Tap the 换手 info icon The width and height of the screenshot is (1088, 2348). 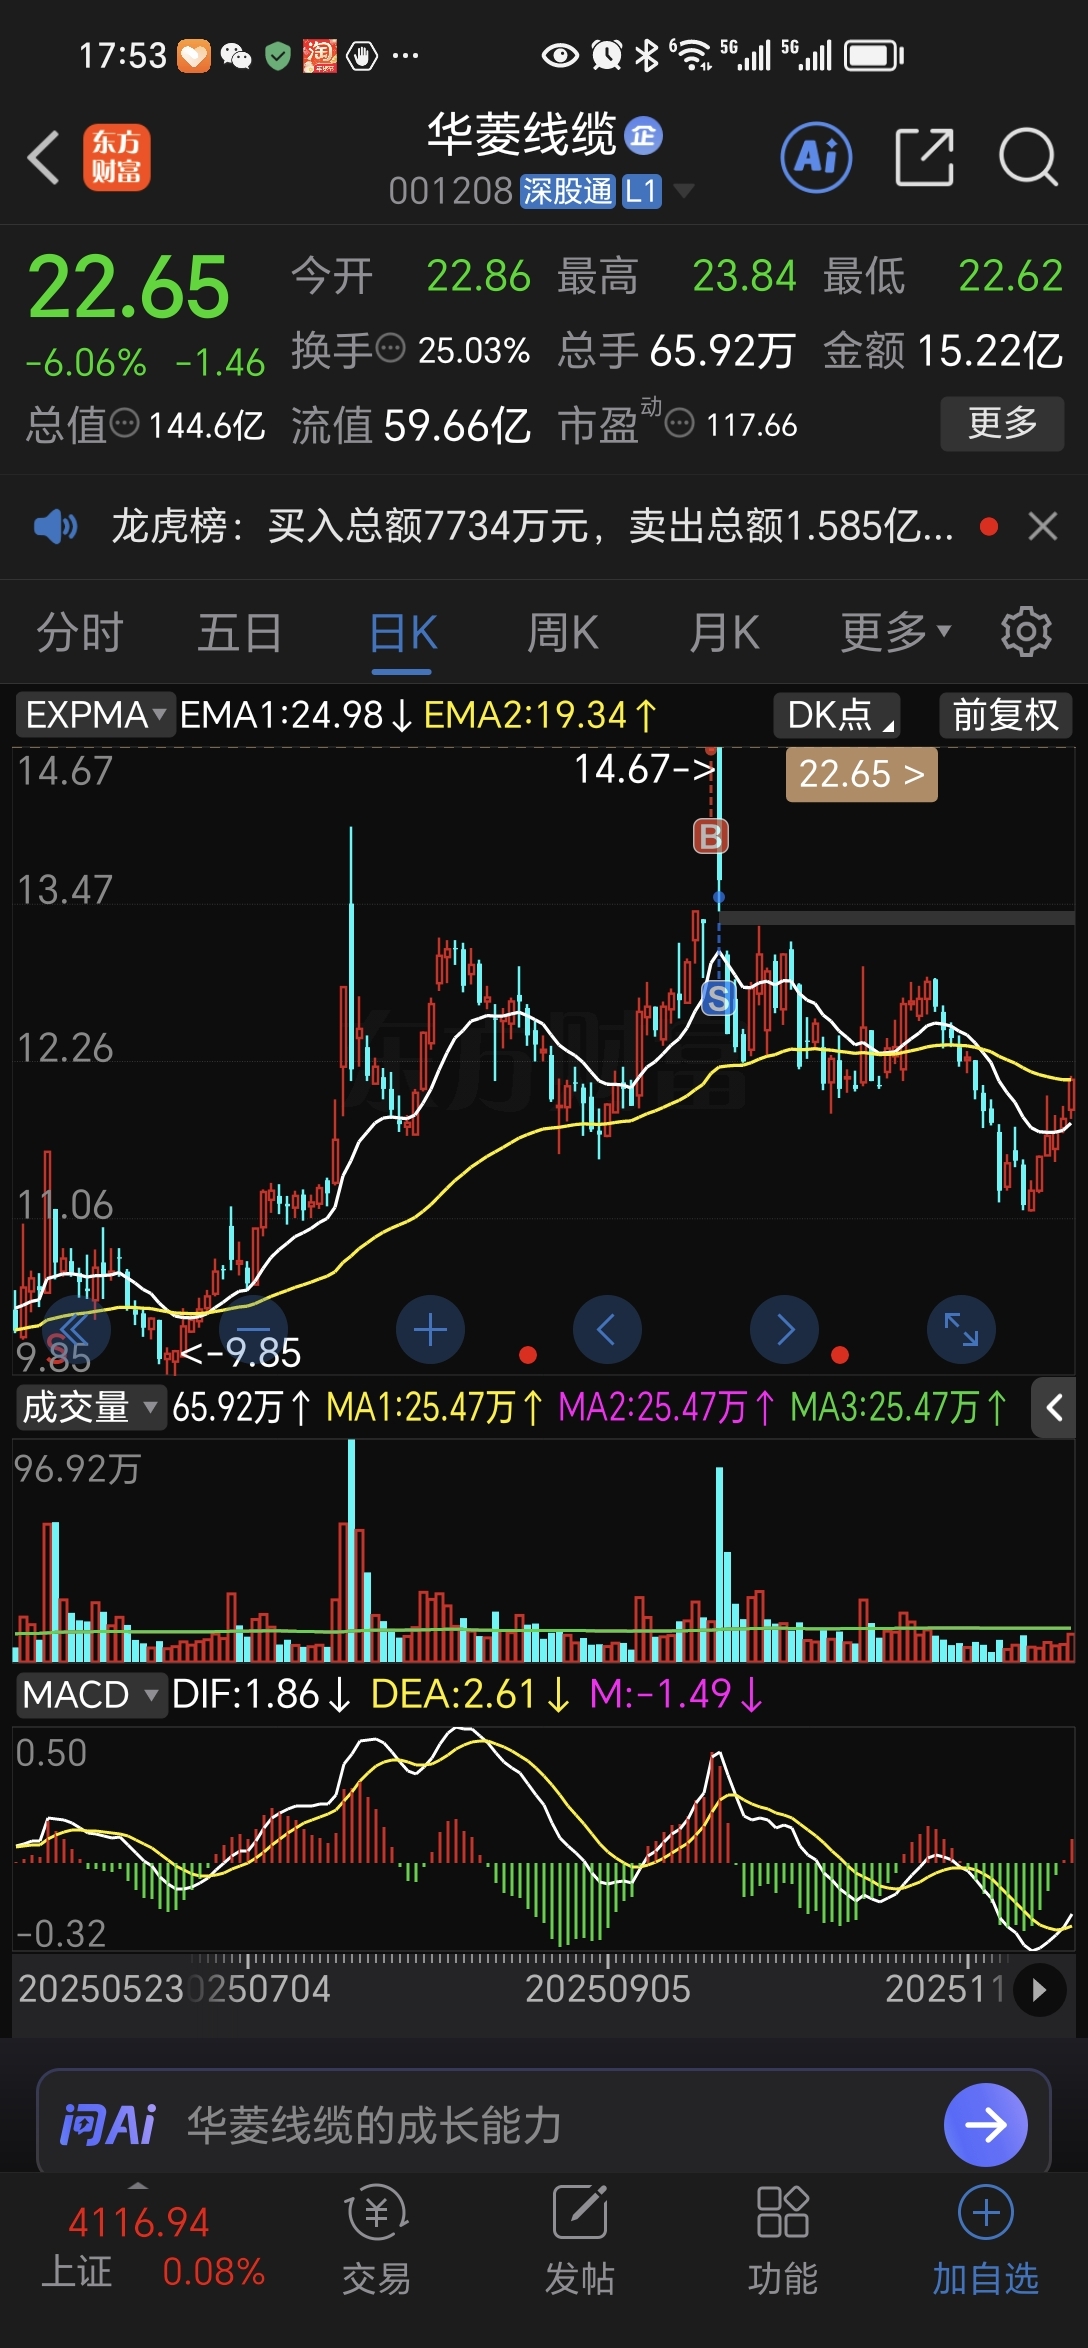tap(390, 349)
